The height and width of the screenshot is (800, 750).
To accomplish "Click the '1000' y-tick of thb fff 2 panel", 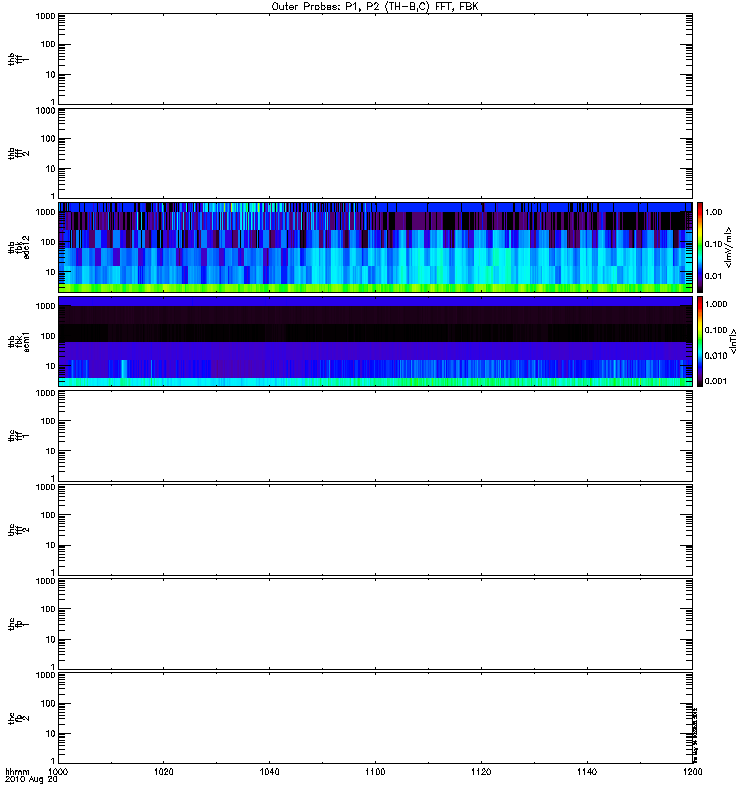I will coord(45,111).
